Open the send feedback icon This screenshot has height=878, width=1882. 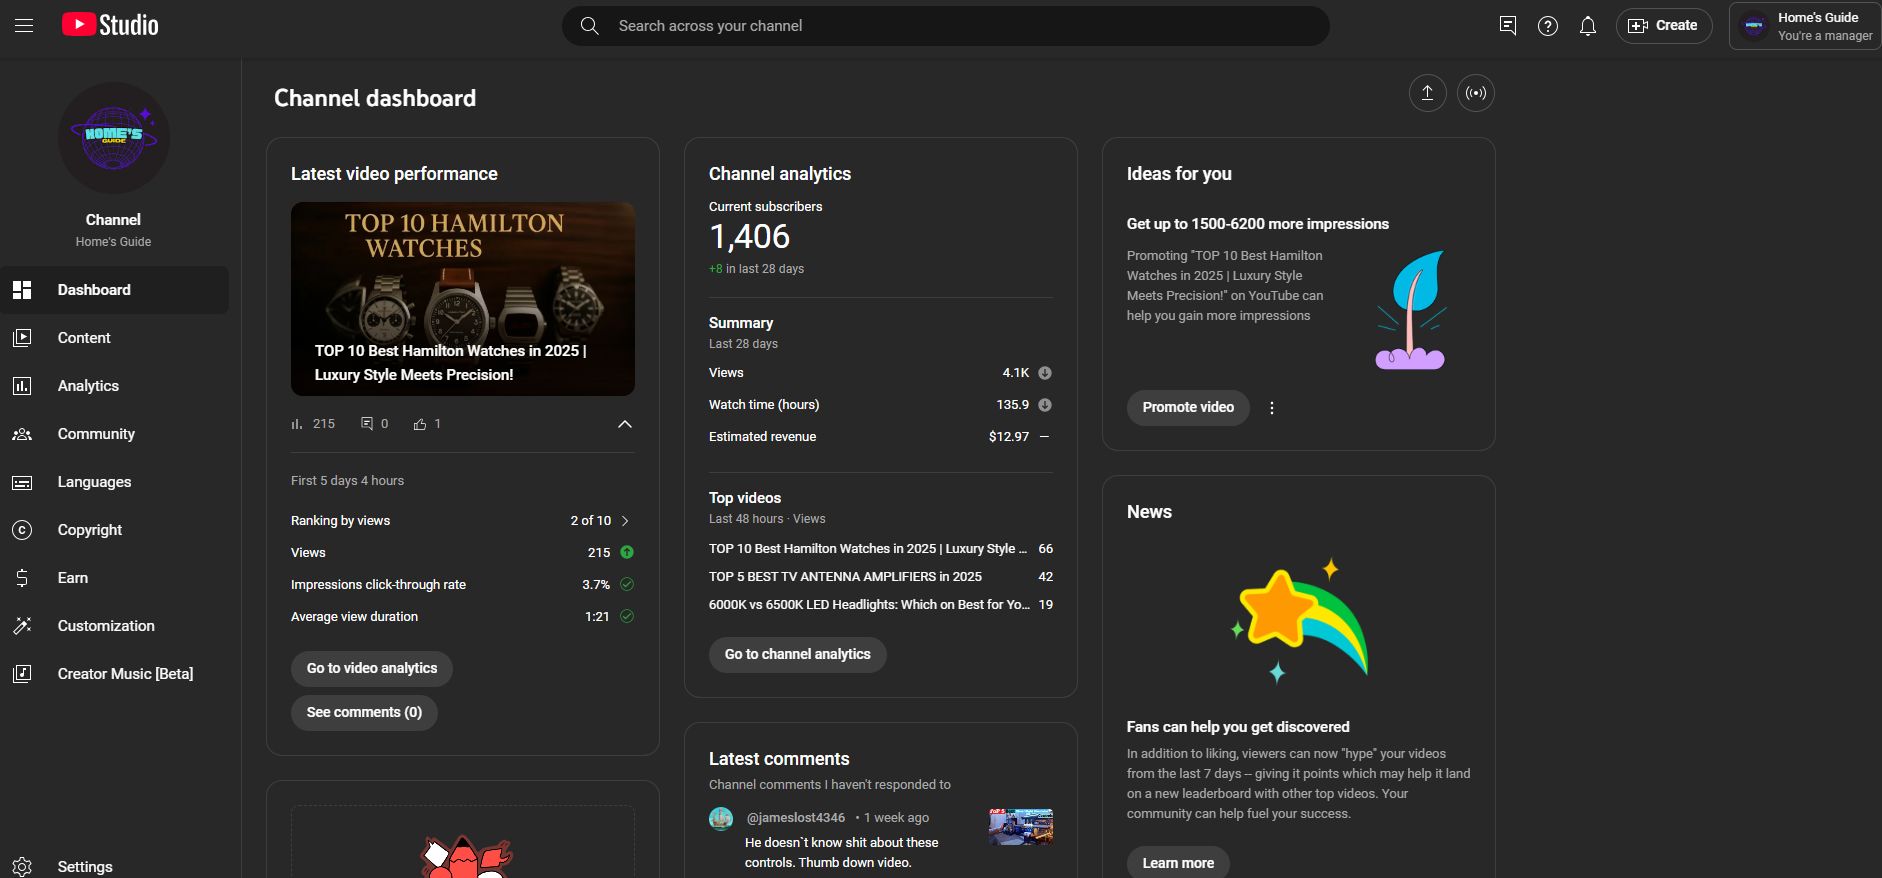[x=1508, y=26]
